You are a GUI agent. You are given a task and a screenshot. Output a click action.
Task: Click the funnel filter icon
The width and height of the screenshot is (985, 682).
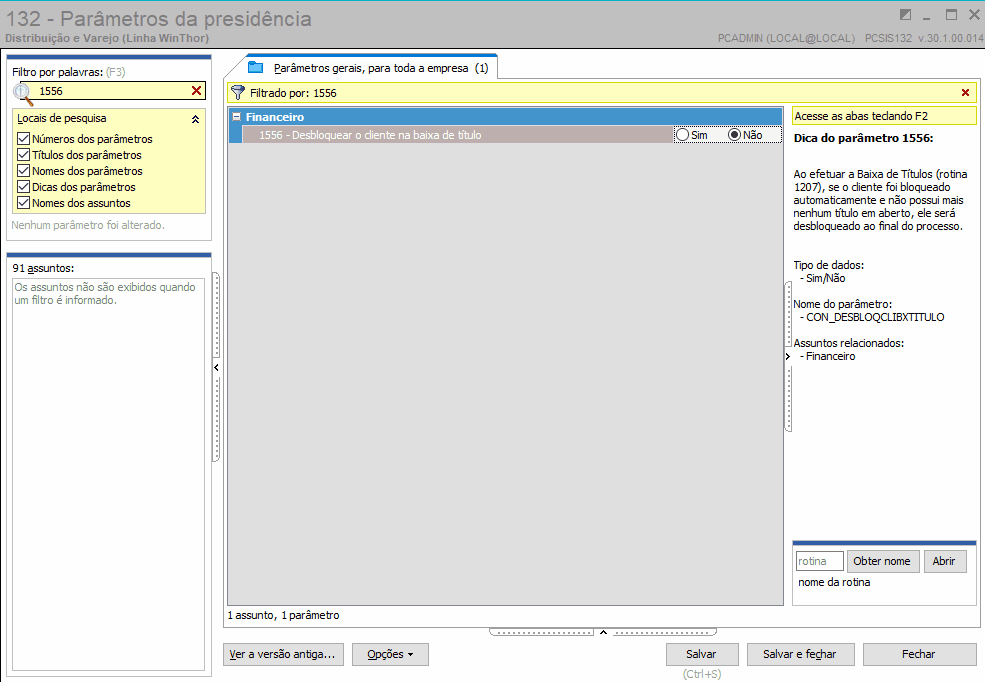point(238,93)
